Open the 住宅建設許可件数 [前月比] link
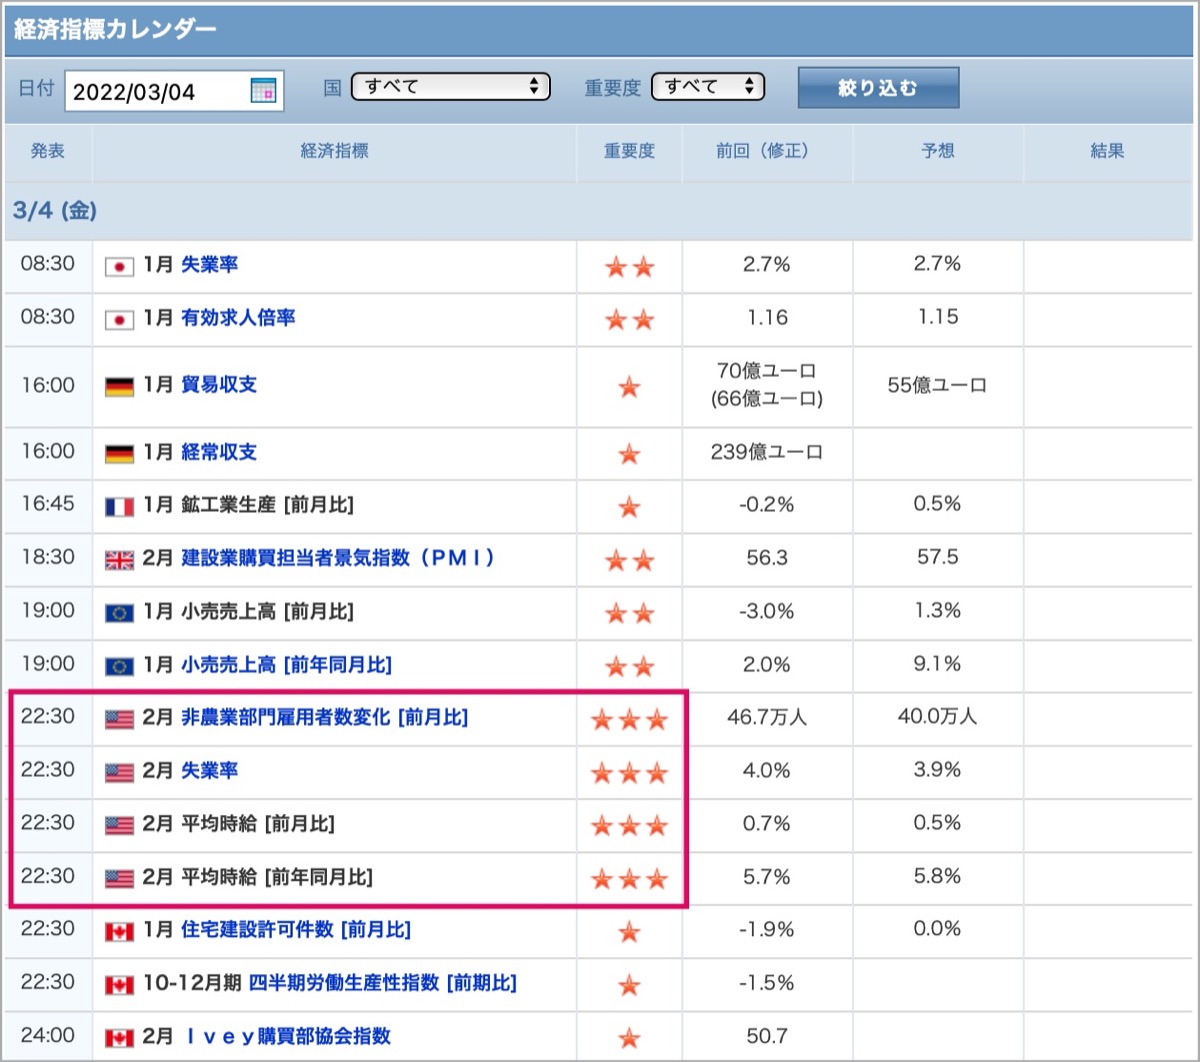Screen dimensions: 1200x1062 coord(296,930)
